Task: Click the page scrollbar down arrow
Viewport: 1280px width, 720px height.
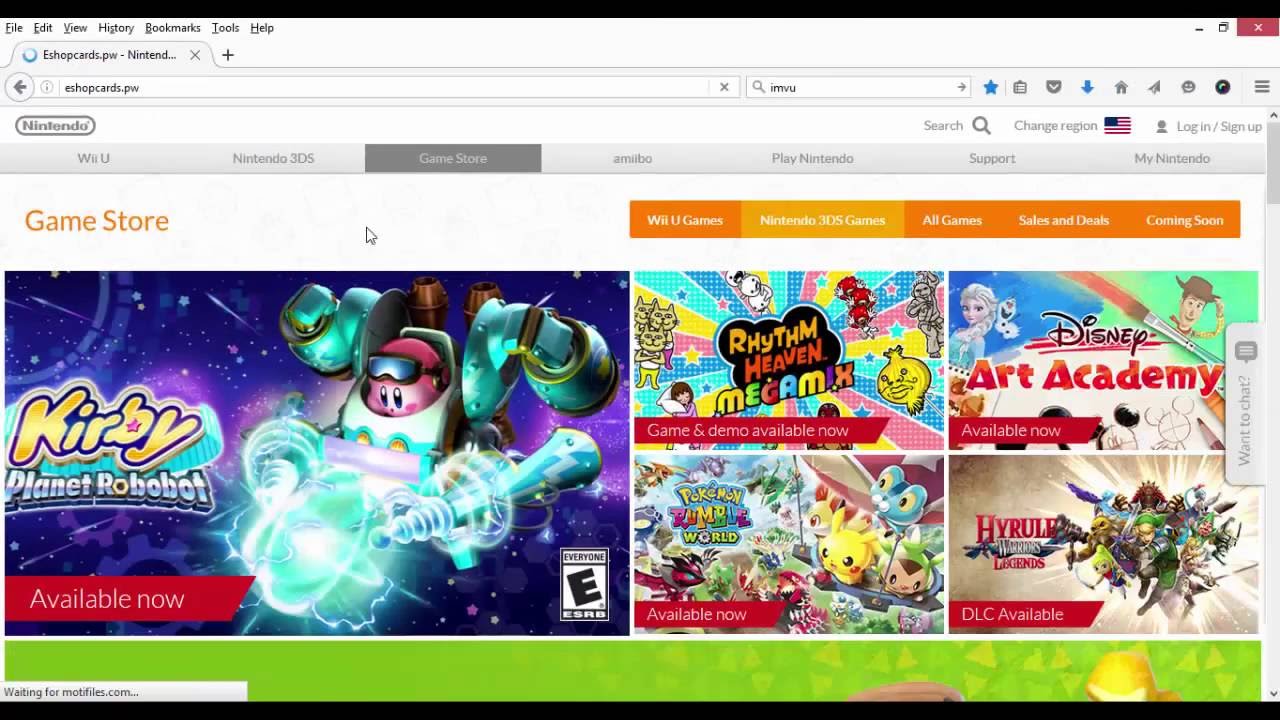Action: [1273, 693]
